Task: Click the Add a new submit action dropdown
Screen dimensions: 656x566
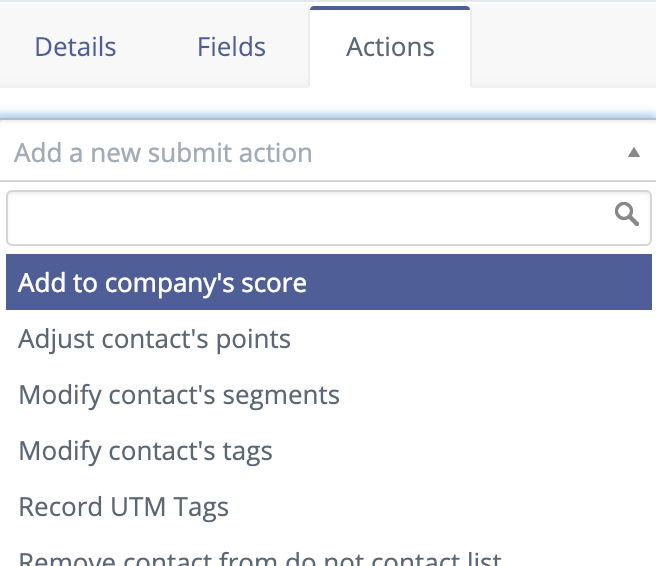Action: [x=328, y=152]
